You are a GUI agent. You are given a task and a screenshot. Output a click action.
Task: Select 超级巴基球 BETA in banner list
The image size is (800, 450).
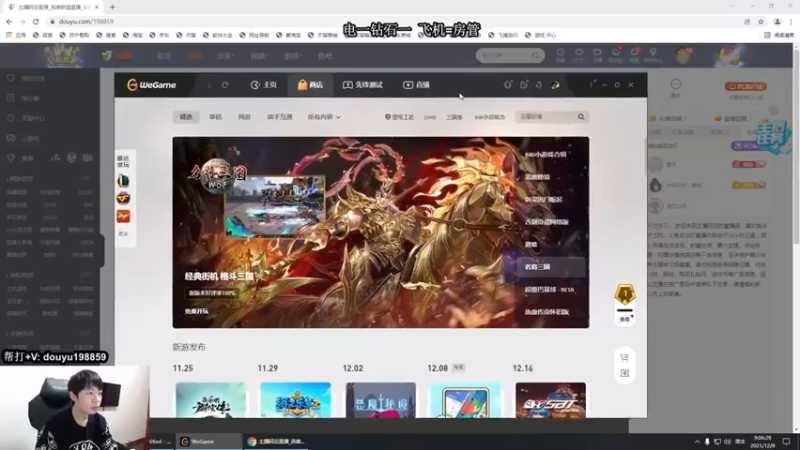coord(549,289)
